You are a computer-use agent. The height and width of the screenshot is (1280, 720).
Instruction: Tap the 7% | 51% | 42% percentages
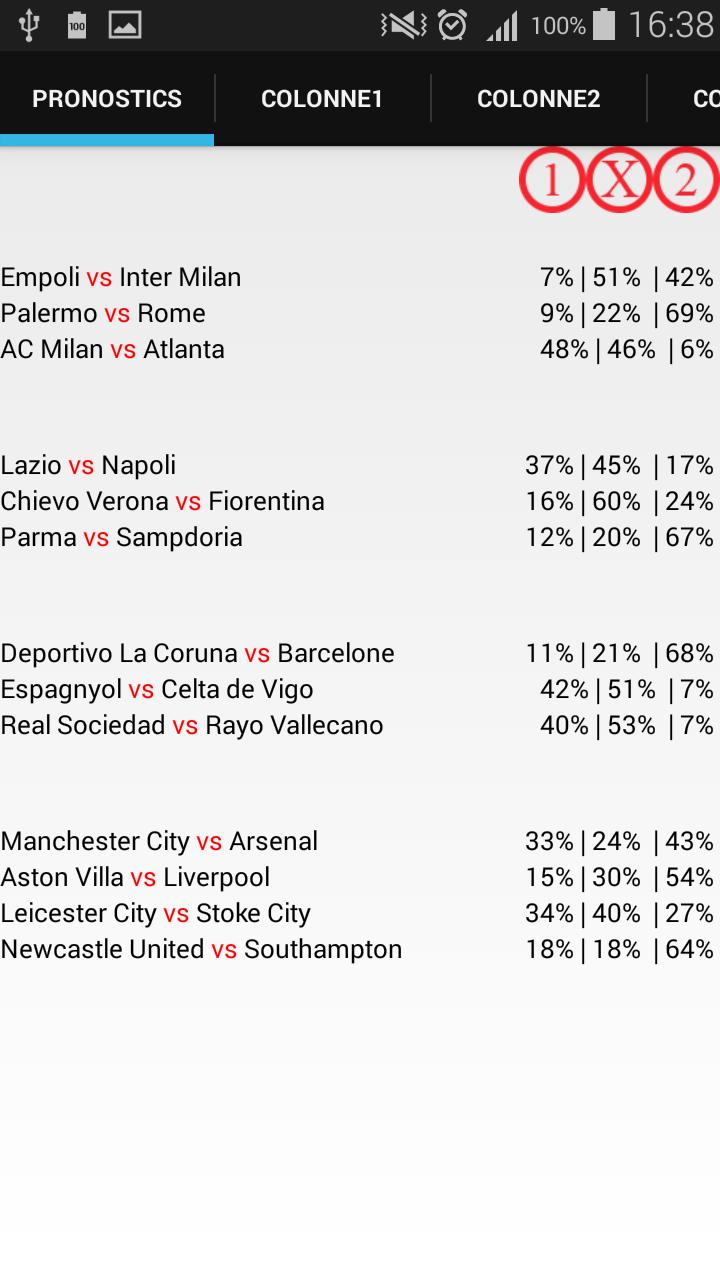point(626,277)
